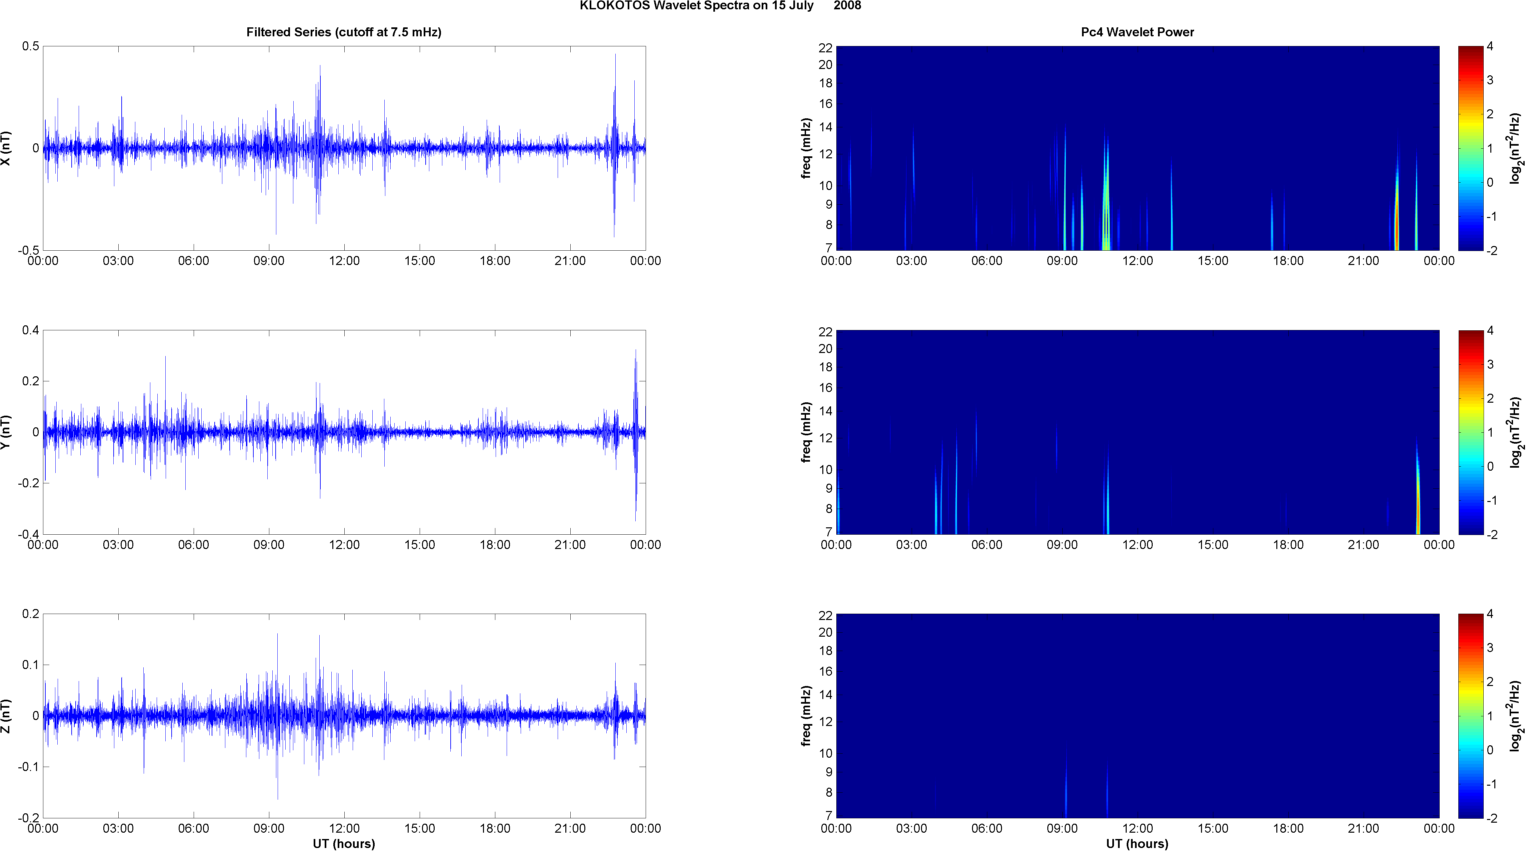Viewport: 1526px width, 851px height.
Task: Click the 4 tick on the top colorbar
Action: click(1490, 47)
